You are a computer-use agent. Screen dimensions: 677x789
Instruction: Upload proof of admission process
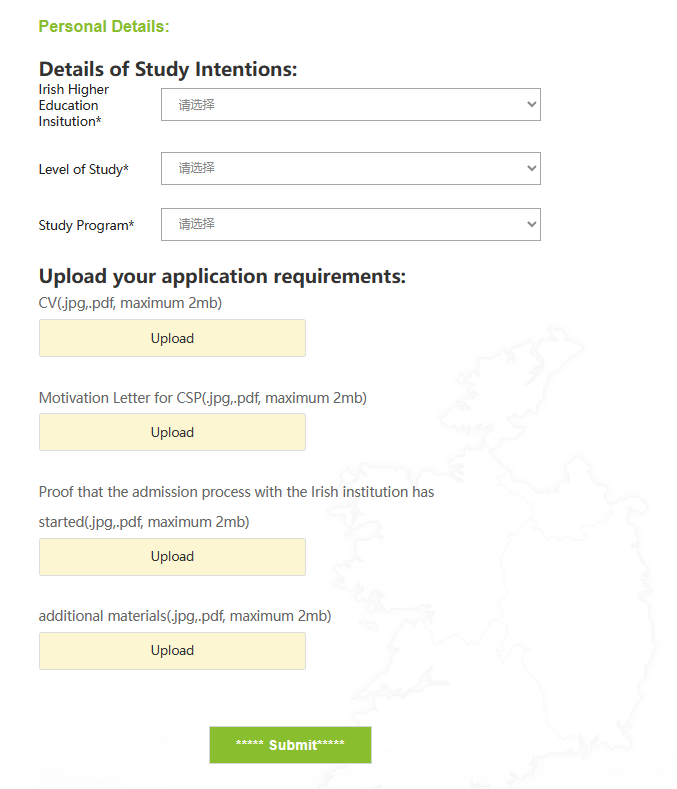click(172, 556)
